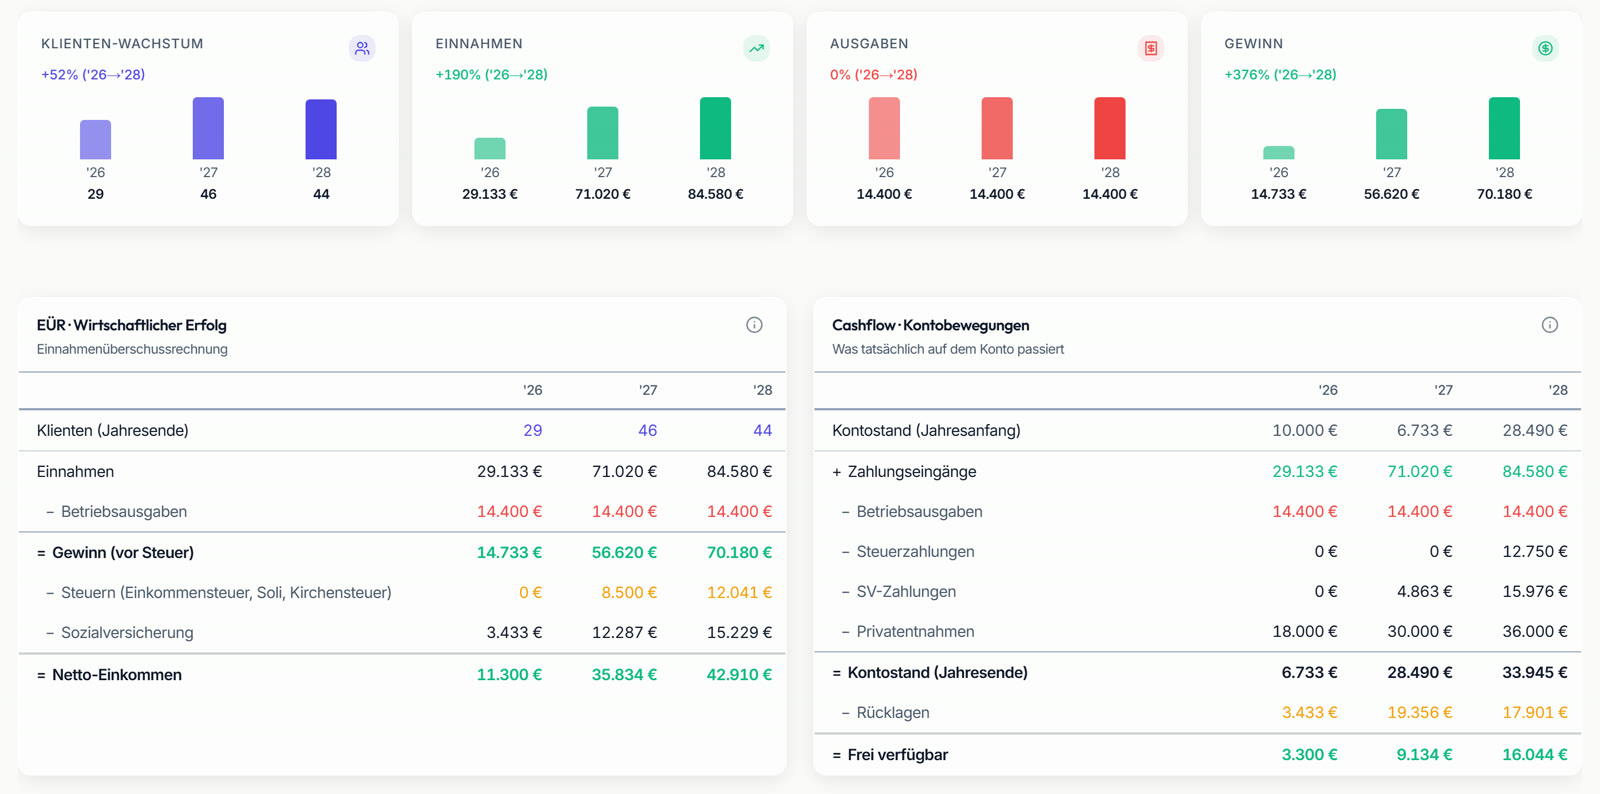Click the "Gewinn (vor Steuer)" row label
Image resolution: width=1600 pixels, height=794 pixels.
(123, 553)
